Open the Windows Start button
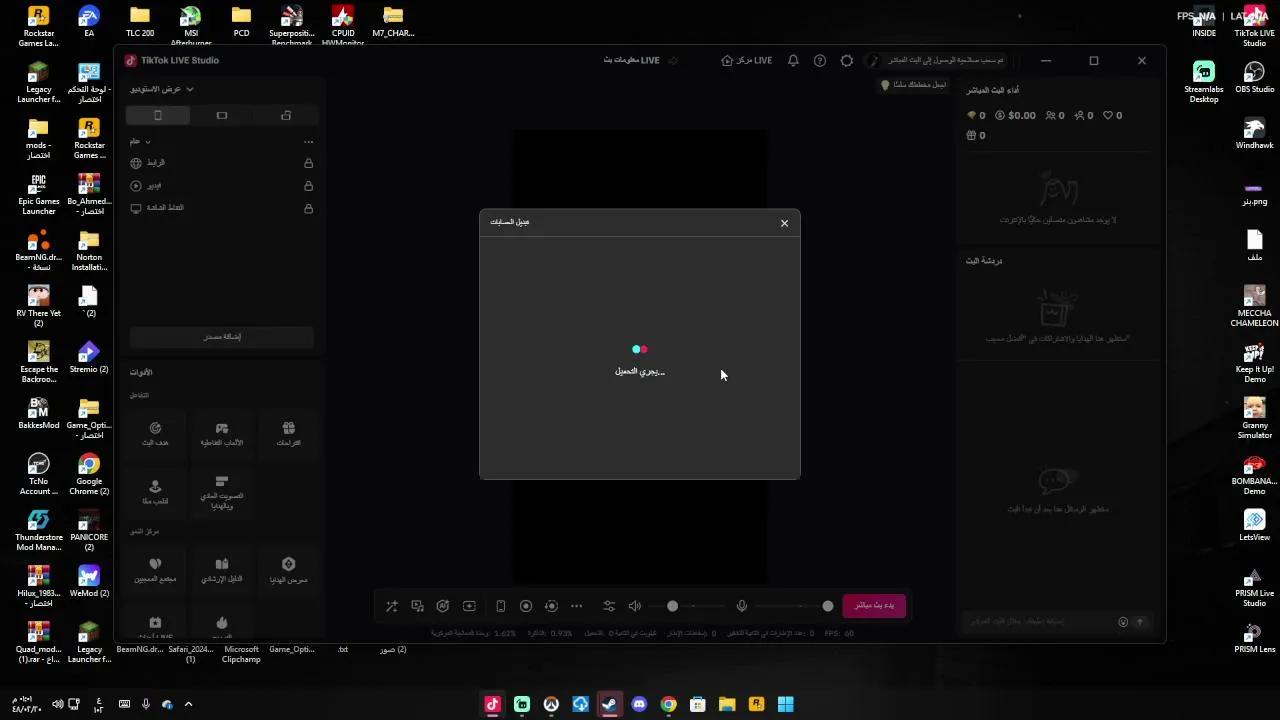Image resolution: width=1280 pixels, height=720 pixels. click(x=786, y=705)
